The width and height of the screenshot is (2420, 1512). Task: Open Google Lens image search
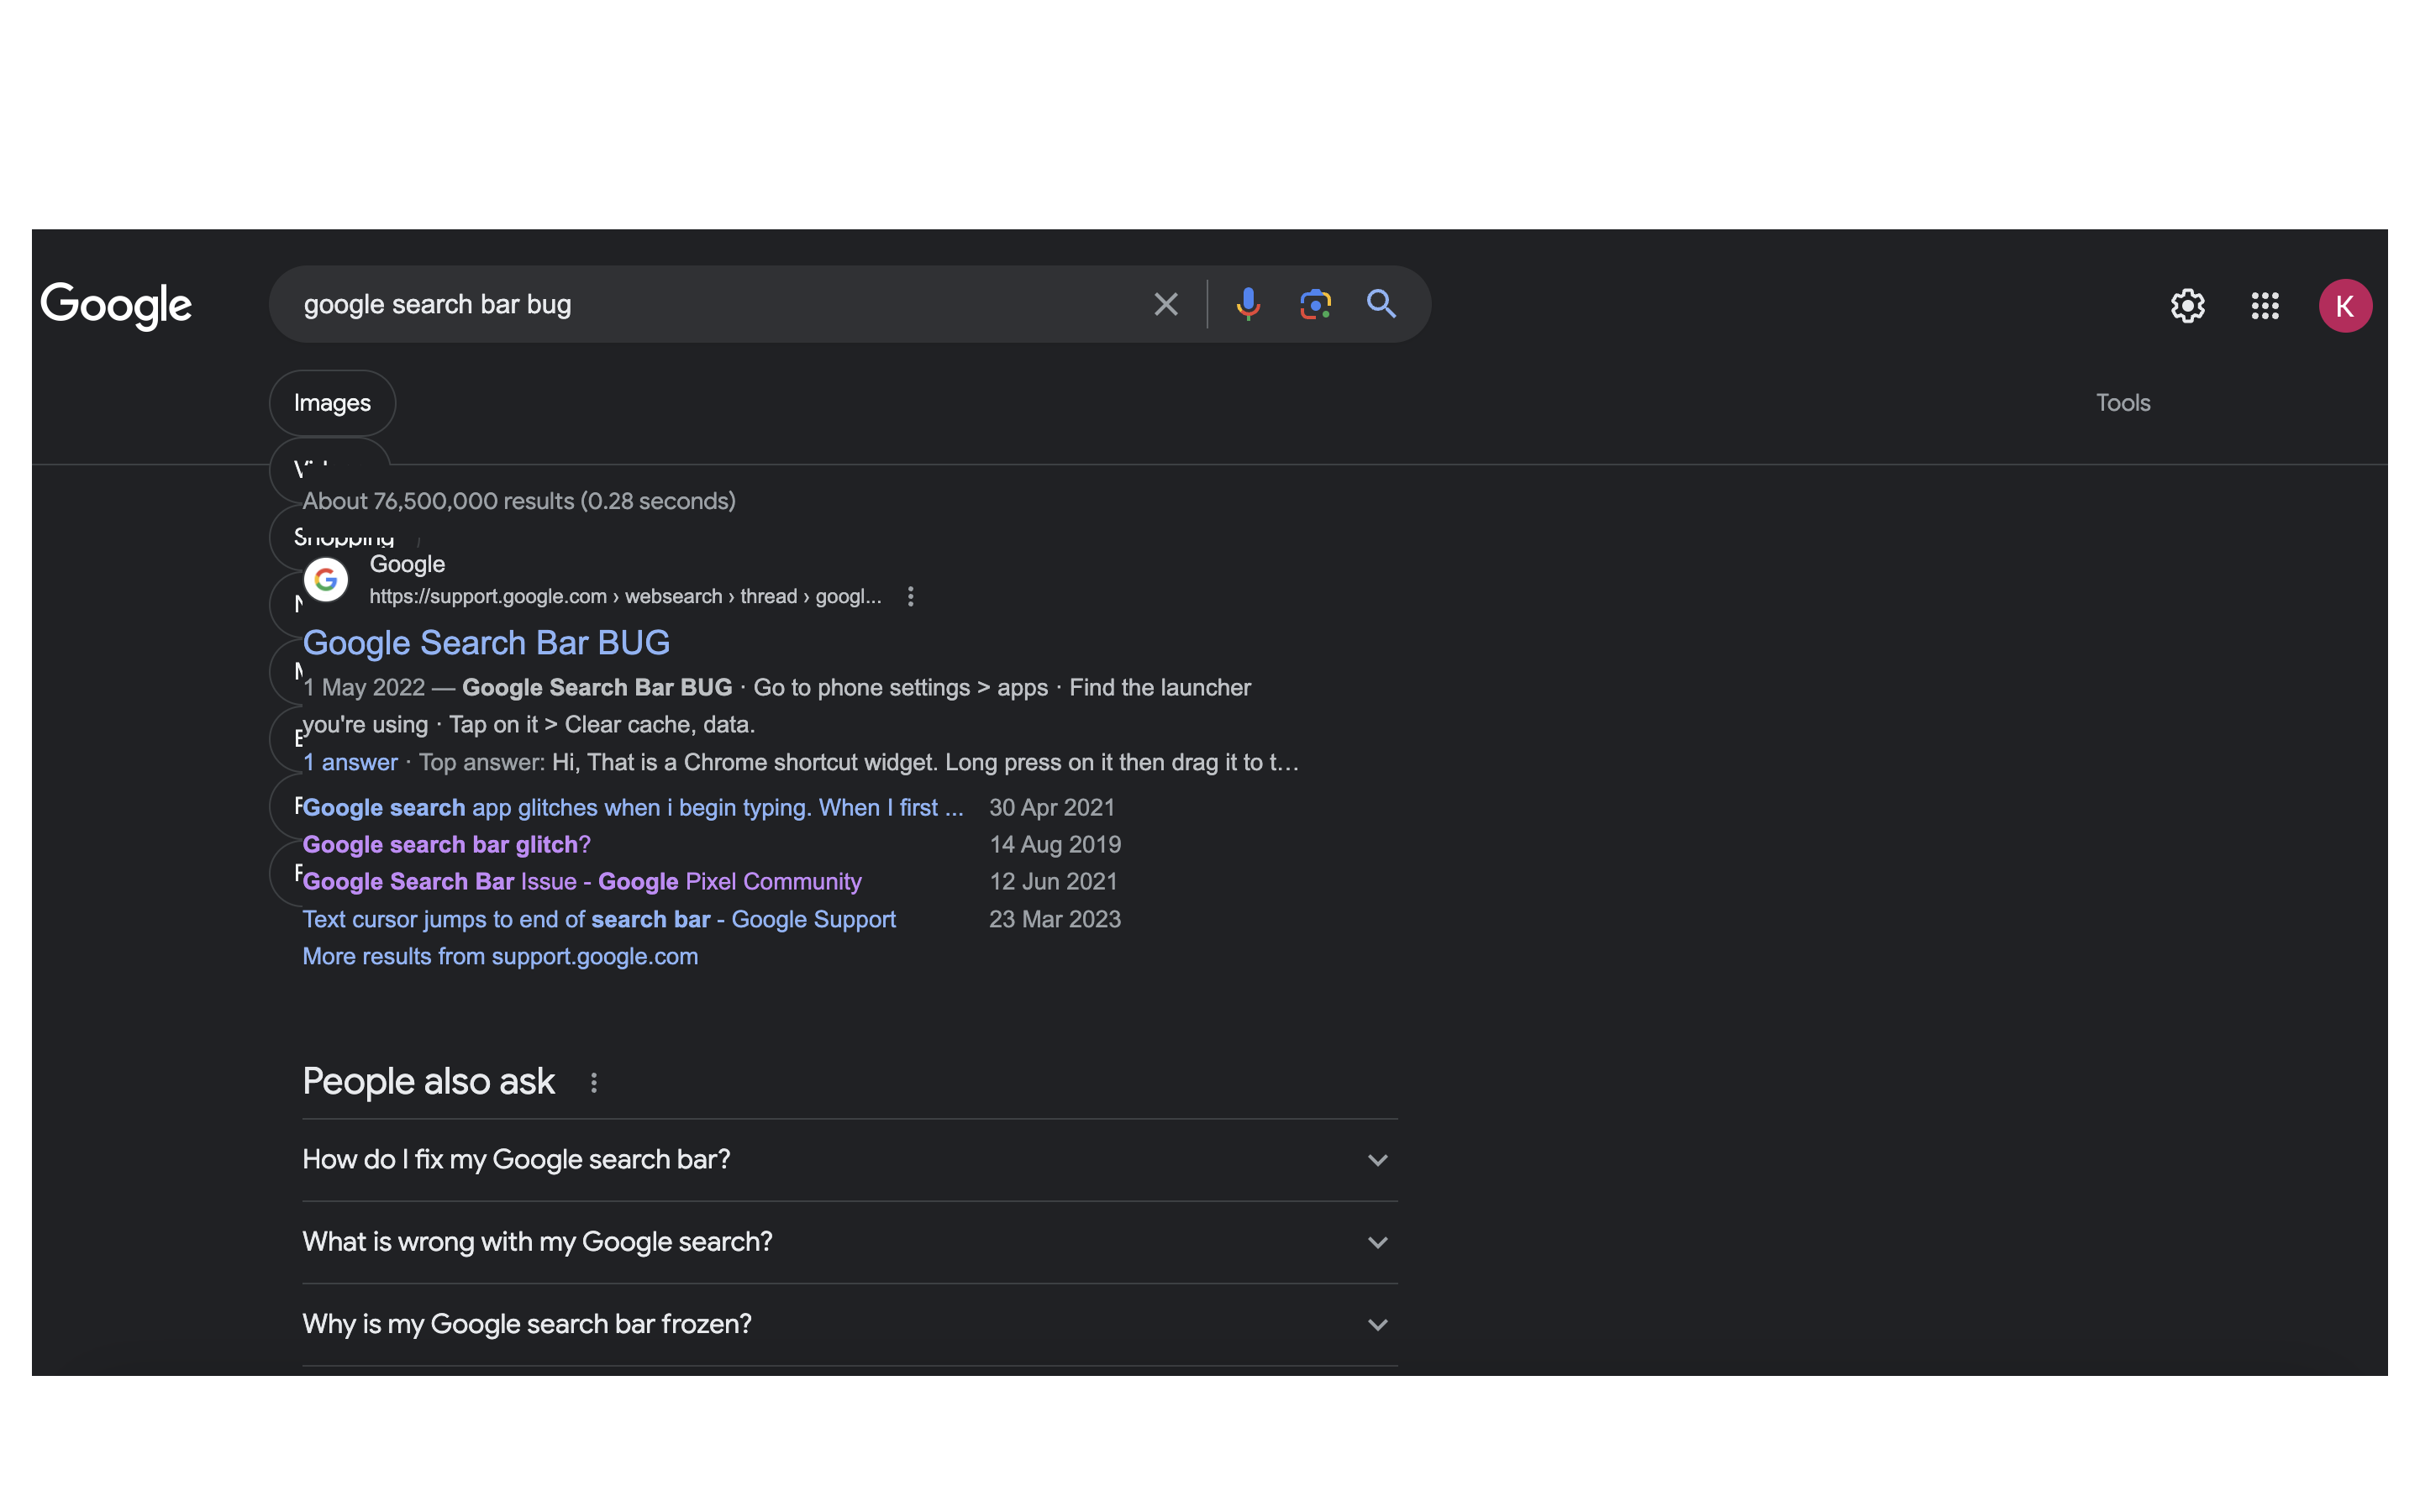(x=1315, y=304)
